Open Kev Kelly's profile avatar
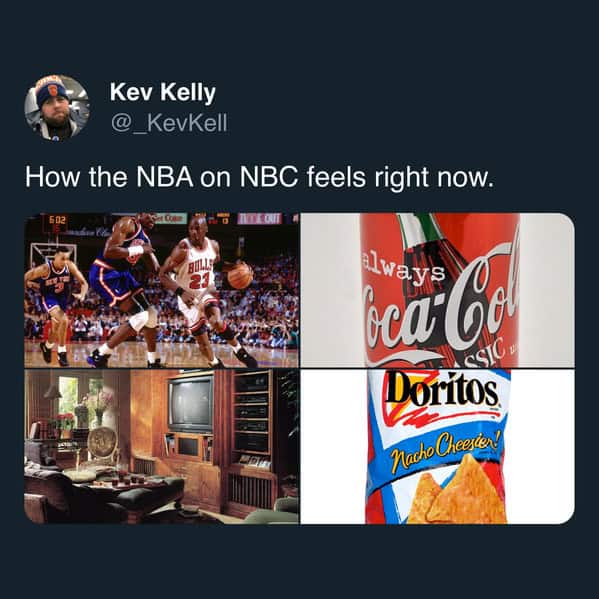Screen dimensions: 599x599 point(57,108)
